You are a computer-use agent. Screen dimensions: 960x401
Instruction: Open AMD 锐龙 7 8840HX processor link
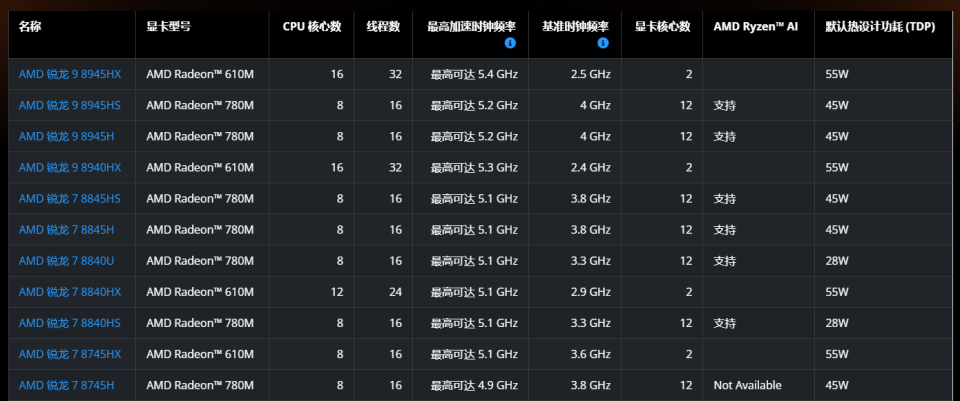coord(70,292)
